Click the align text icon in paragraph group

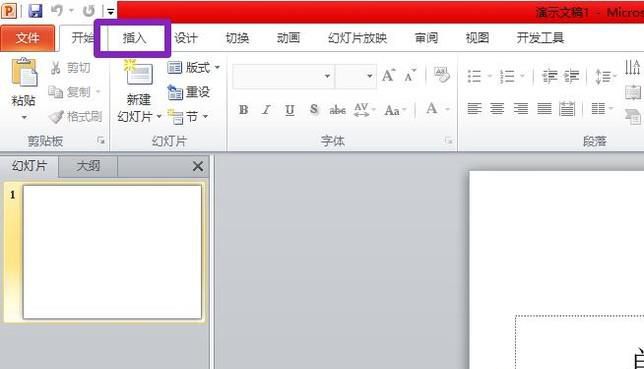[x=633, y=92]
